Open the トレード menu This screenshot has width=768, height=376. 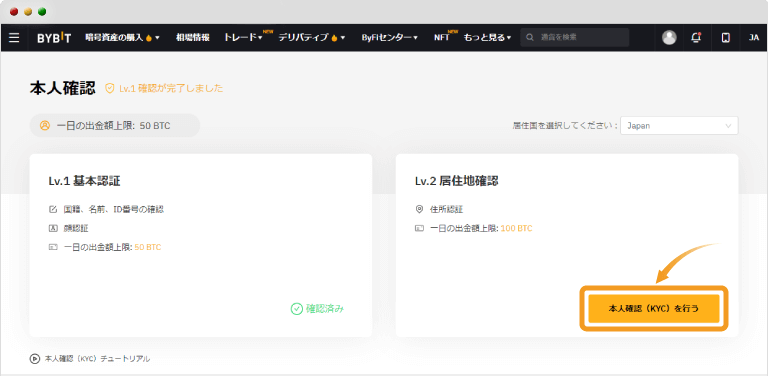[243, 37]
